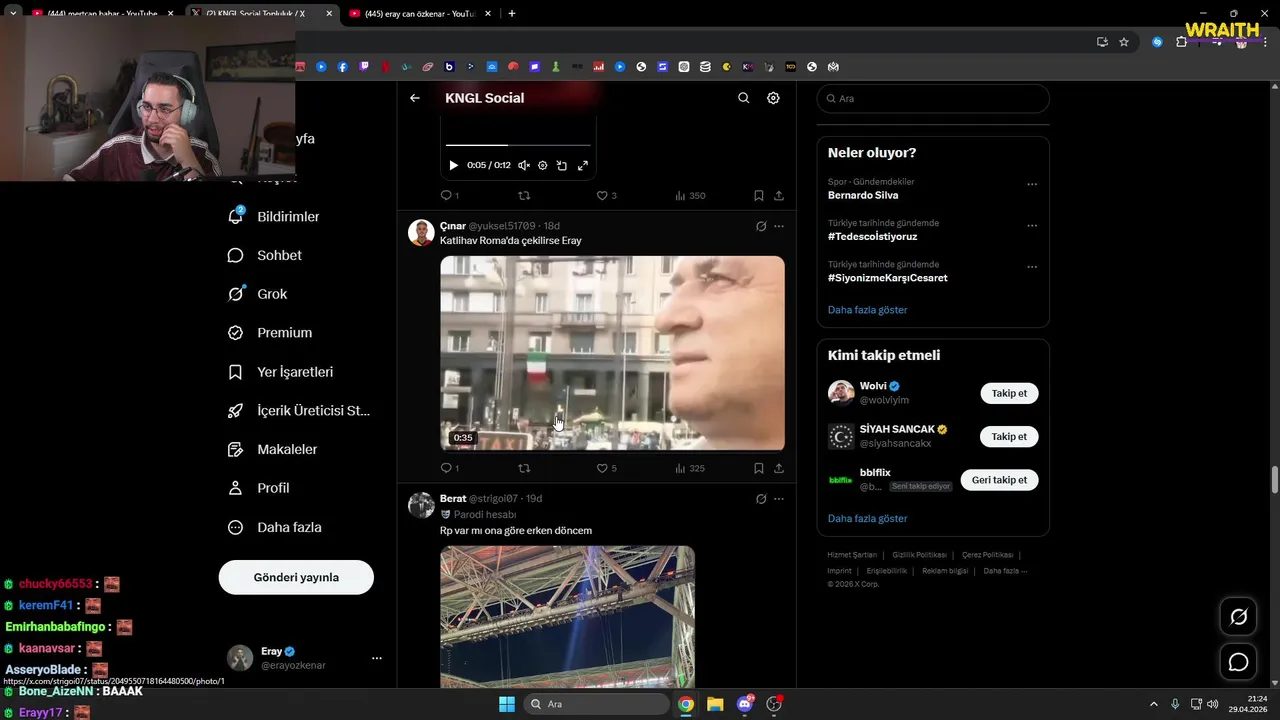The image size is (1280, 720).
Task: Open top video playback settings gear
Action: tap(543, 165)
